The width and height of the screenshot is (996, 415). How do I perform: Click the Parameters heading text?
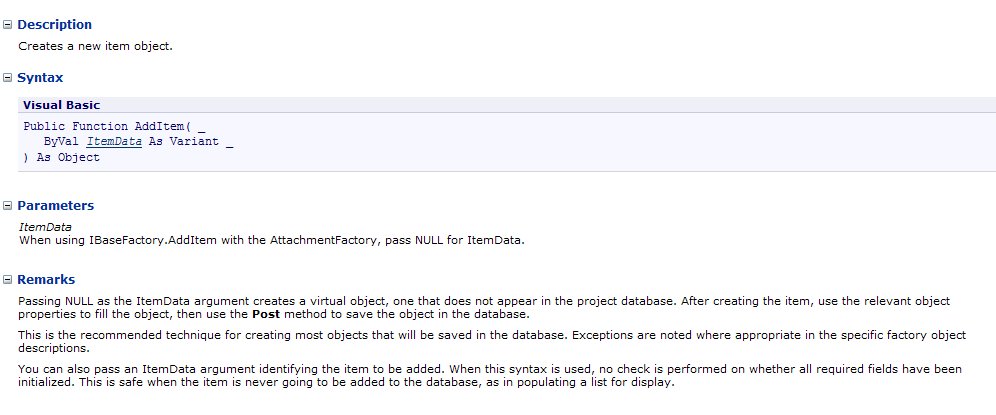click(x=56, y=206)
